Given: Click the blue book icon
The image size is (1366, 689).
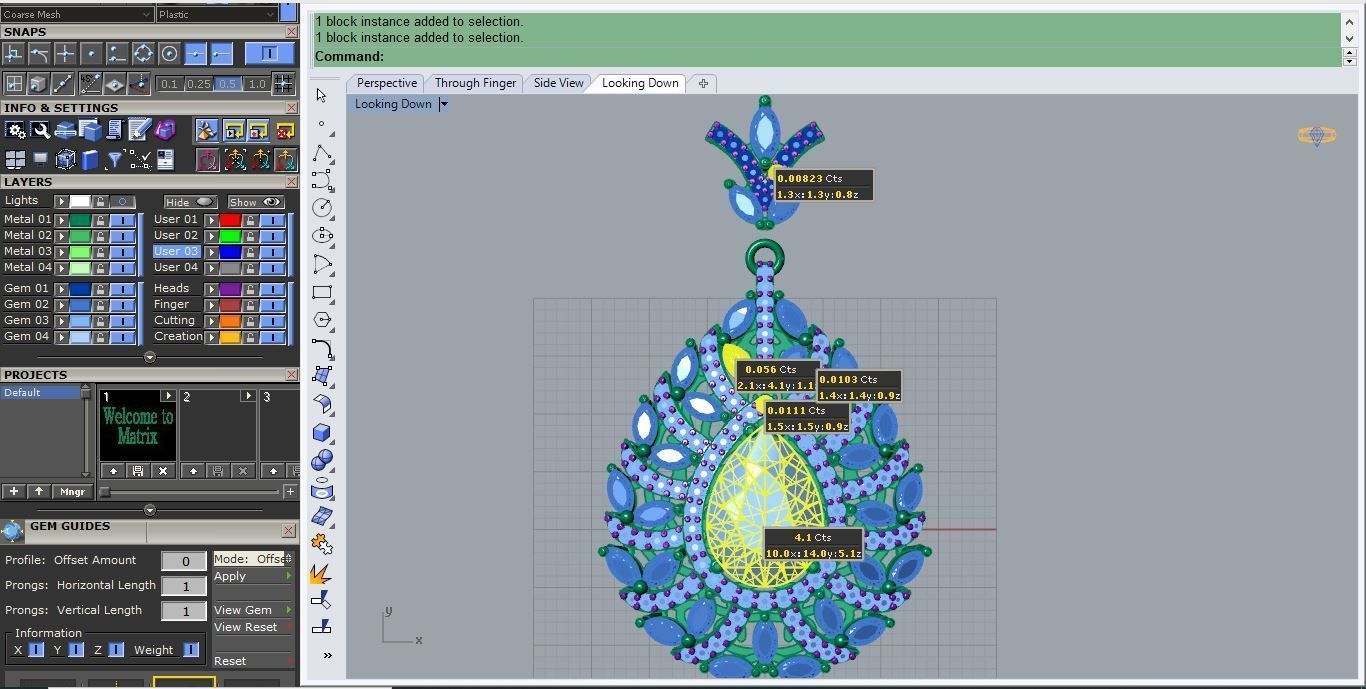Looking at the screenshot, I should pyautogui.click(x=90, y=160).
